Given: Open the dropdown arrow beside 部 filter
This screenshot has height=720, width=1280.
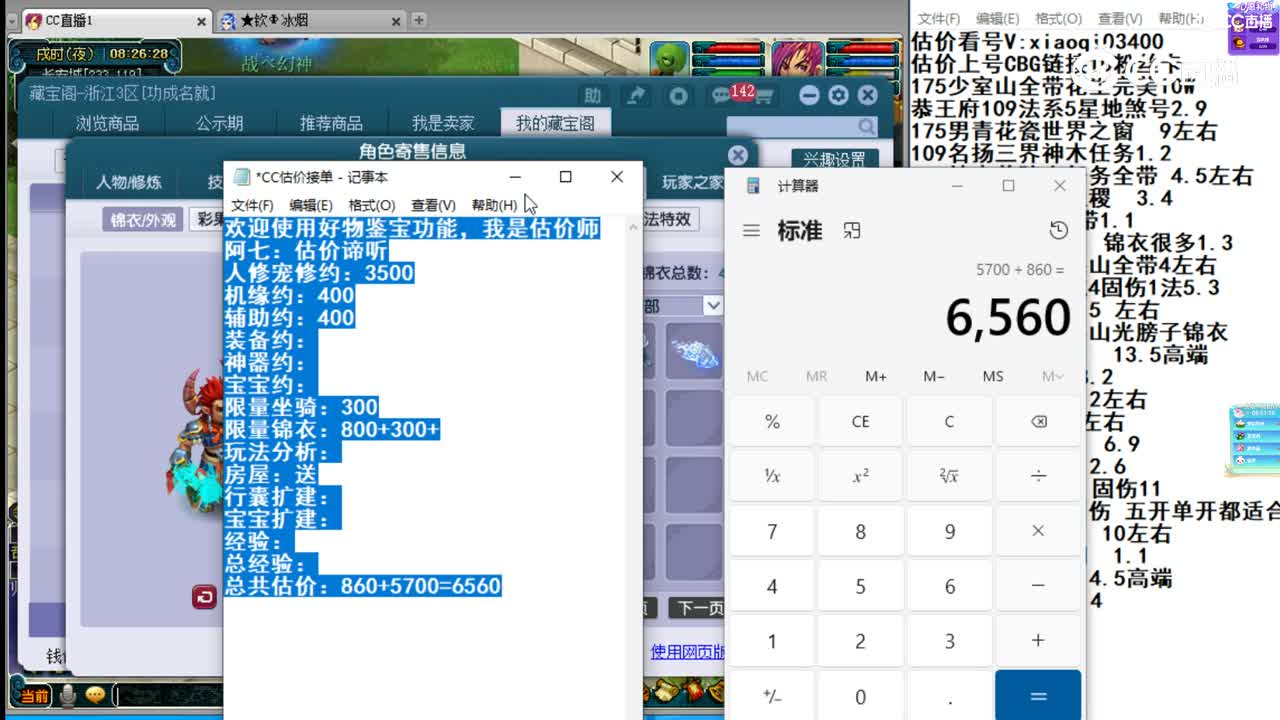Looking at the screenshot, I should (x=712, y=305).
